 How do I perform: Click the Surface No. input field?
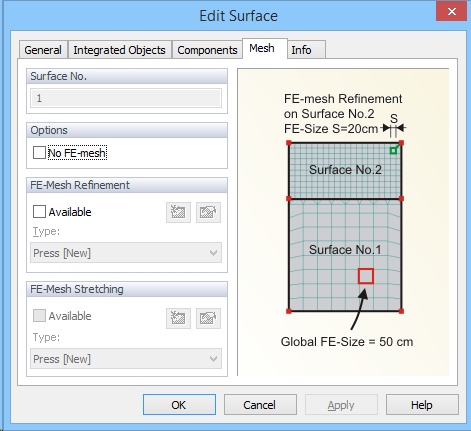(x=126, y=98)
